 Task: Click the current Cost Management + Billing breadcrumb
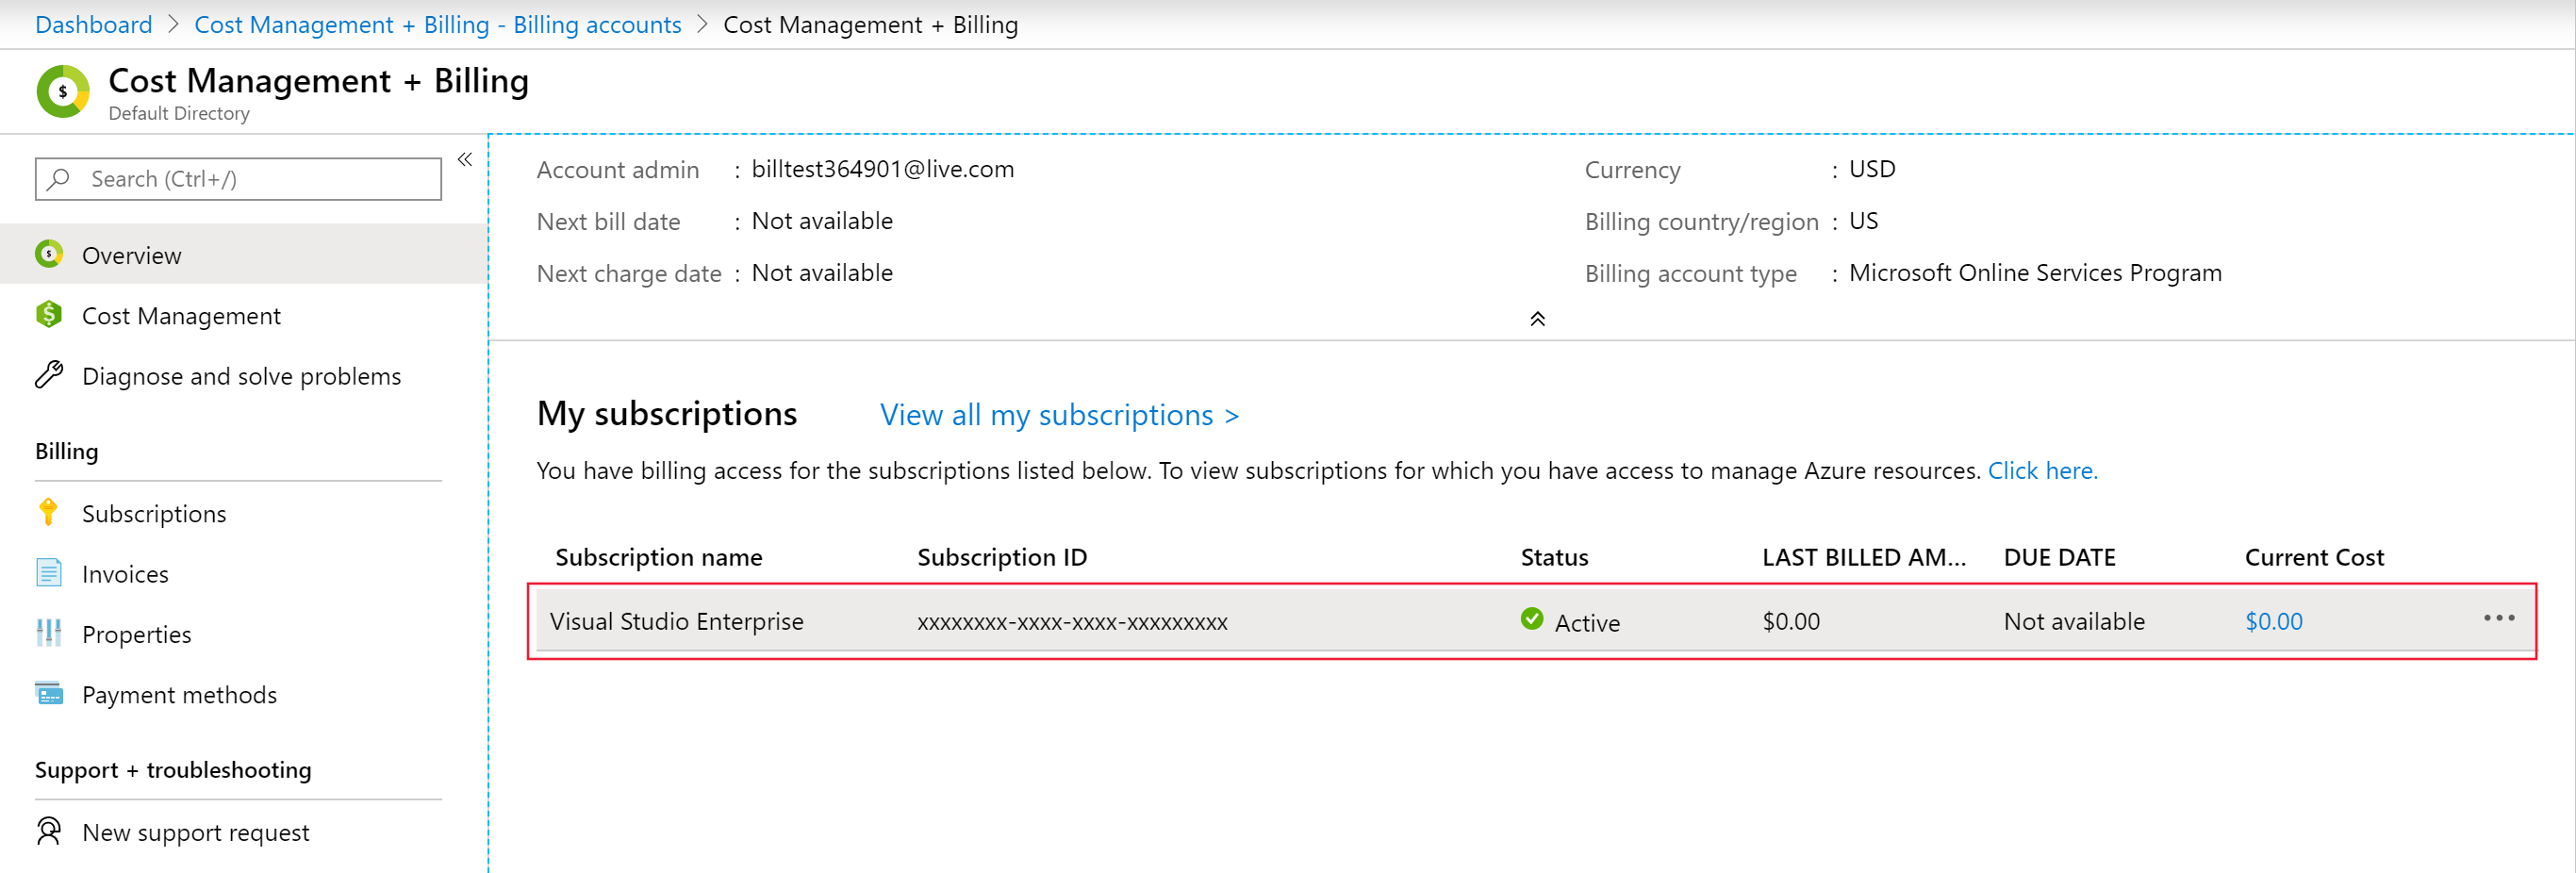coord(870,25)
